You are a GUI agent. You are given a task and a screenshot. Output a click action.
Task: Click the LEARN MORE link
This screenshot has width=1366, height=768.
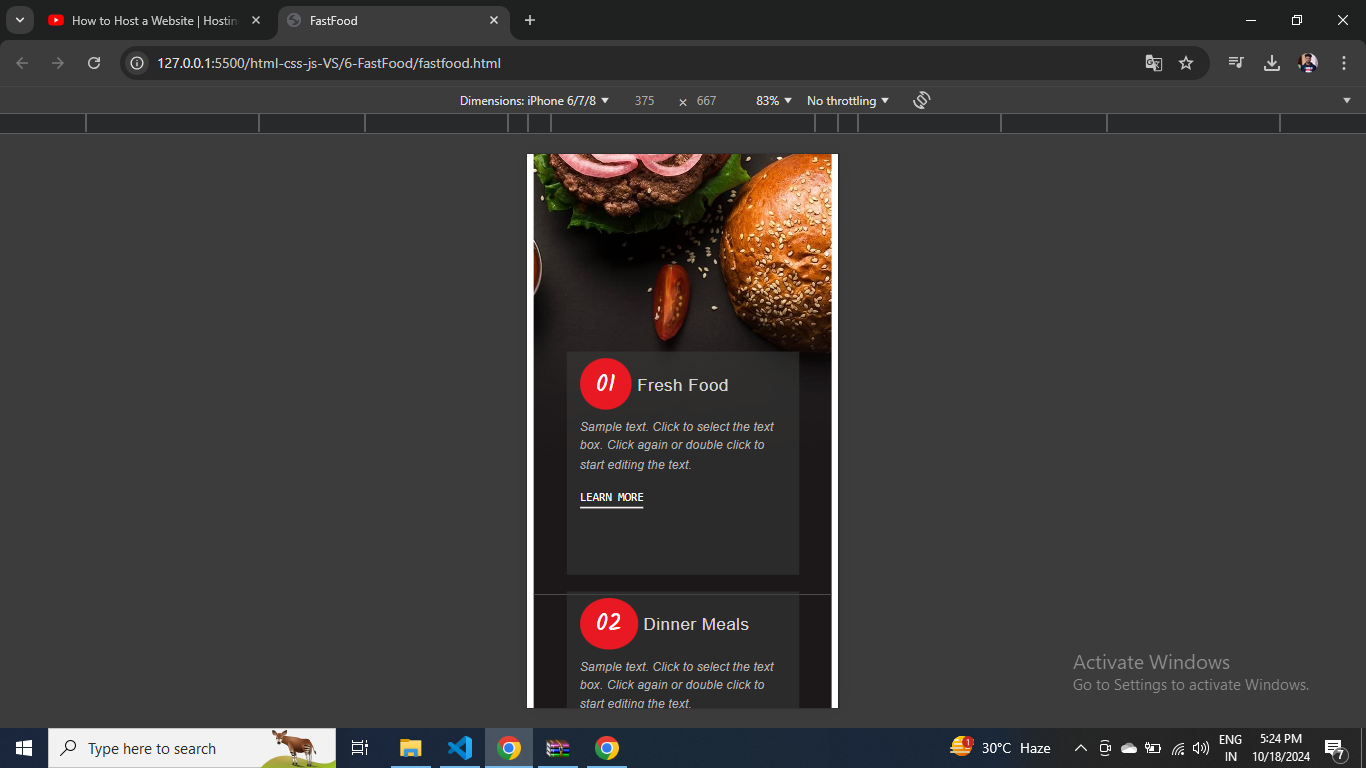pyautogui.click(x=612, y=498)
